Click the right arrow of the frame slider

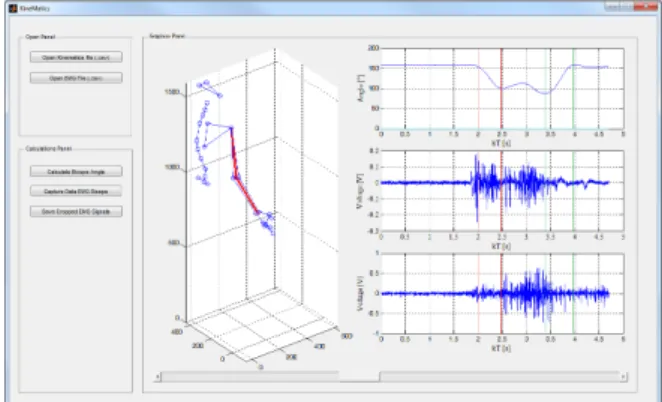pos(624,376)
